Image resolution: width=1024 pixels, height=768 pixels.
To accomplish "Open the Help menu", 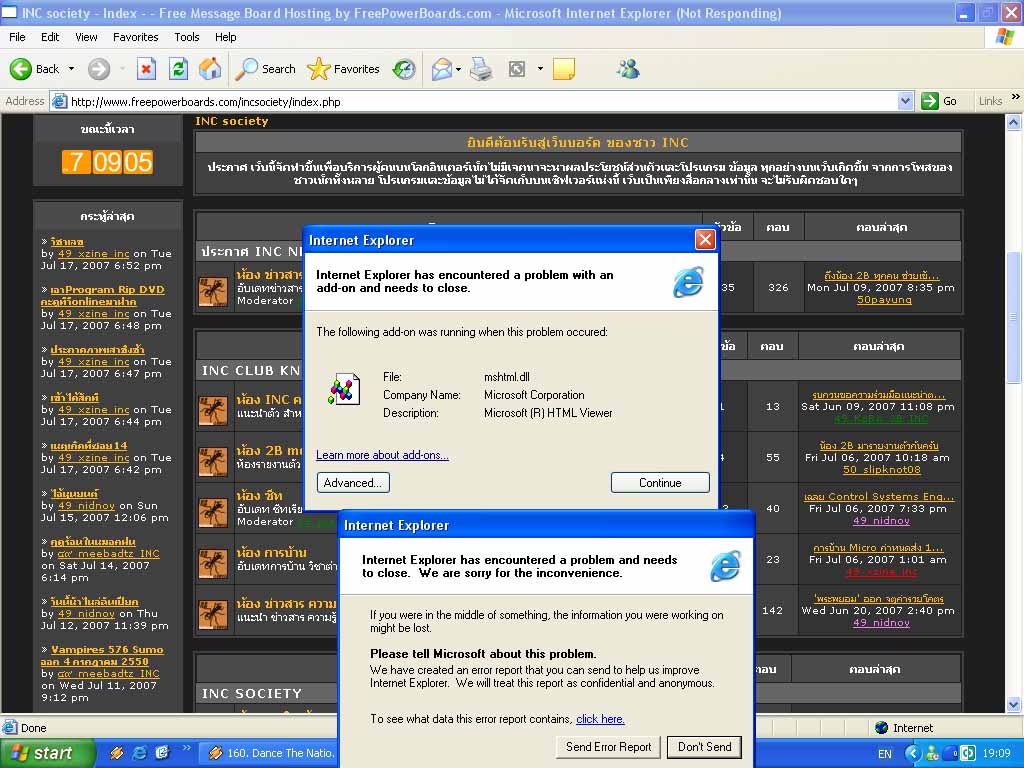I will pyautogui.click(x=225, y=37).
